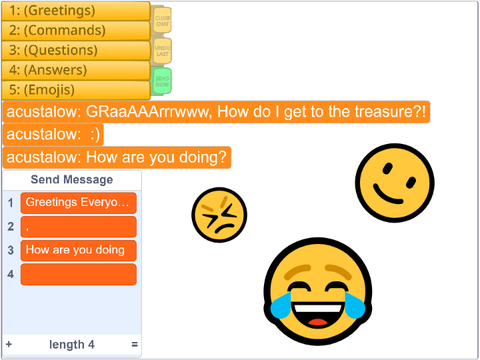Click the Close Chat button

[x=162, y=21]
